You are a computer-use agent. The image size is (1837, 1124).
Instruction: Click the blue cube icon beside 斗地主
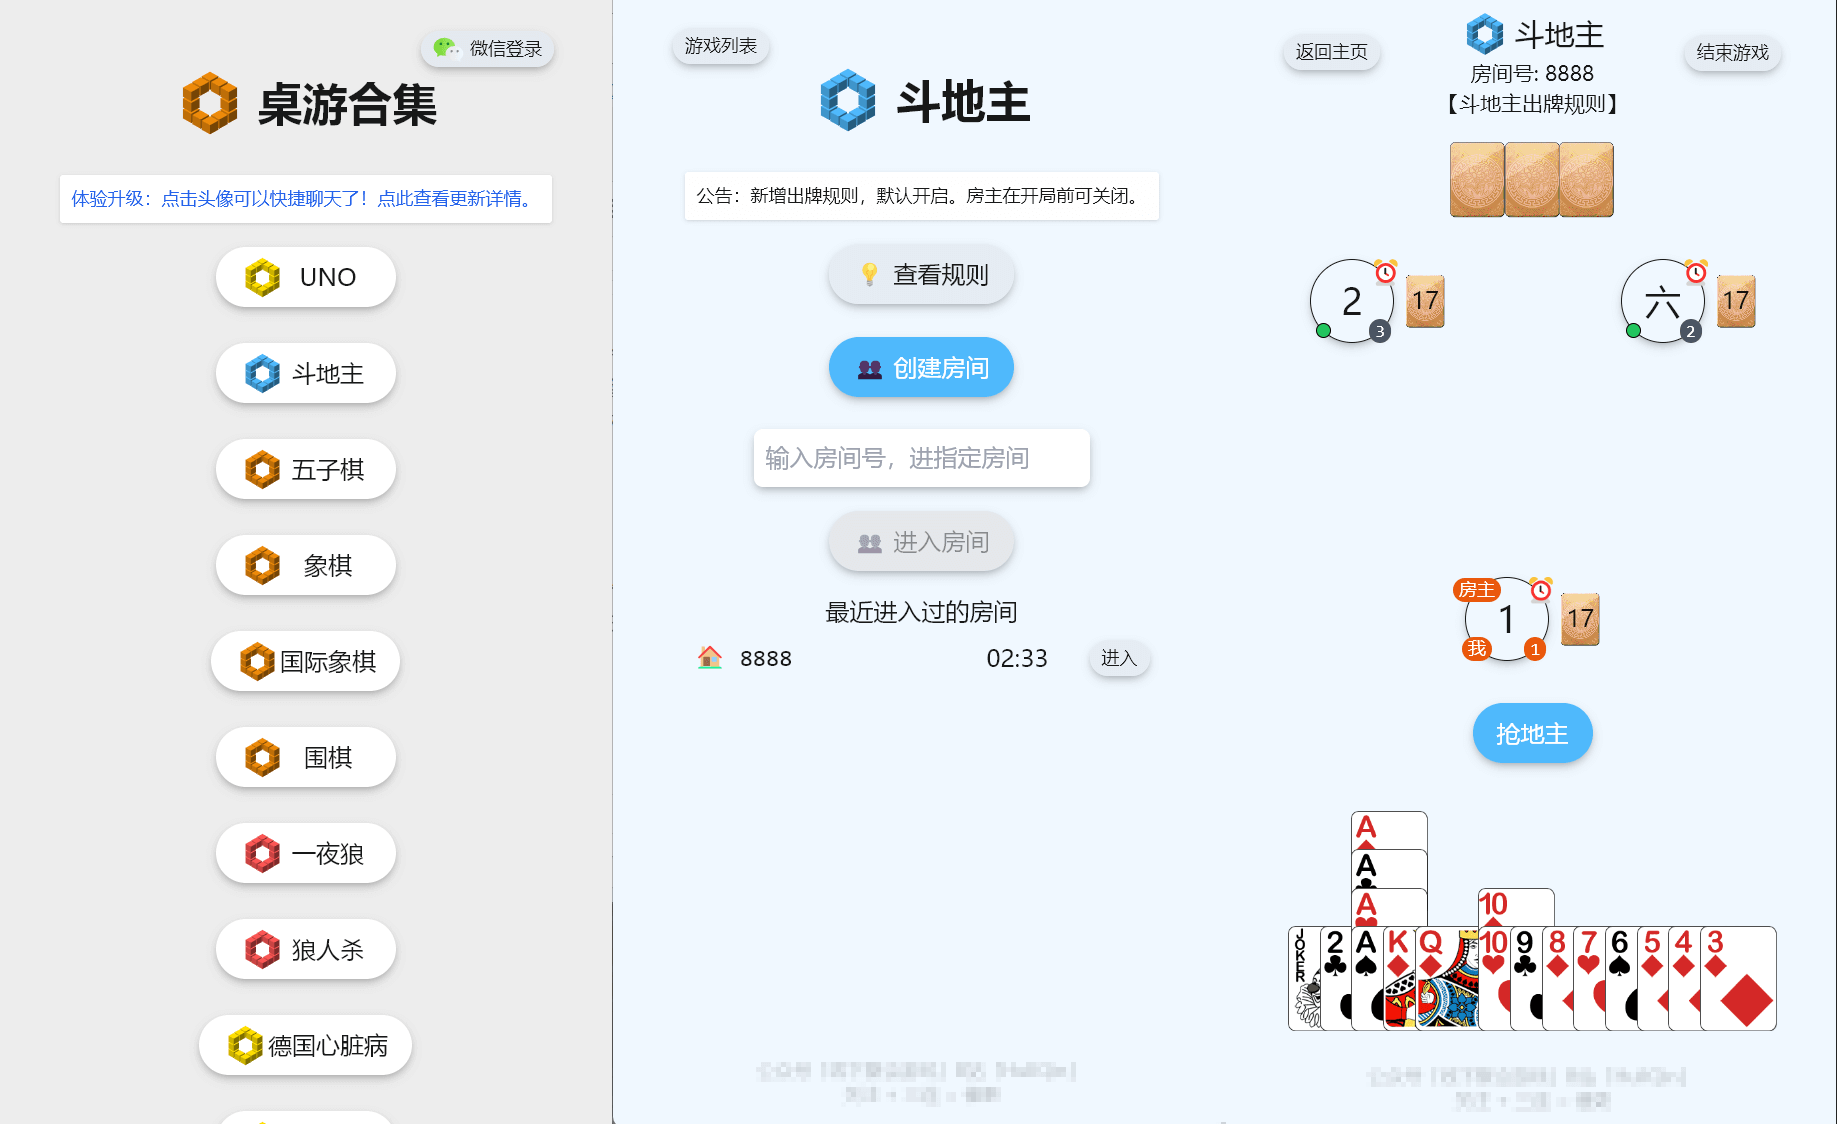click(263, 373)
